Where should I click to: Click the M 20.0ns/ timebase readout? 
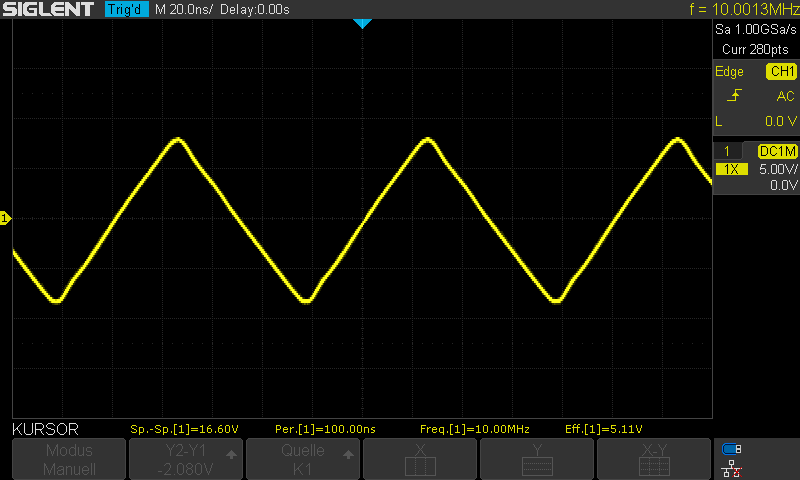[x=184, y=9]
